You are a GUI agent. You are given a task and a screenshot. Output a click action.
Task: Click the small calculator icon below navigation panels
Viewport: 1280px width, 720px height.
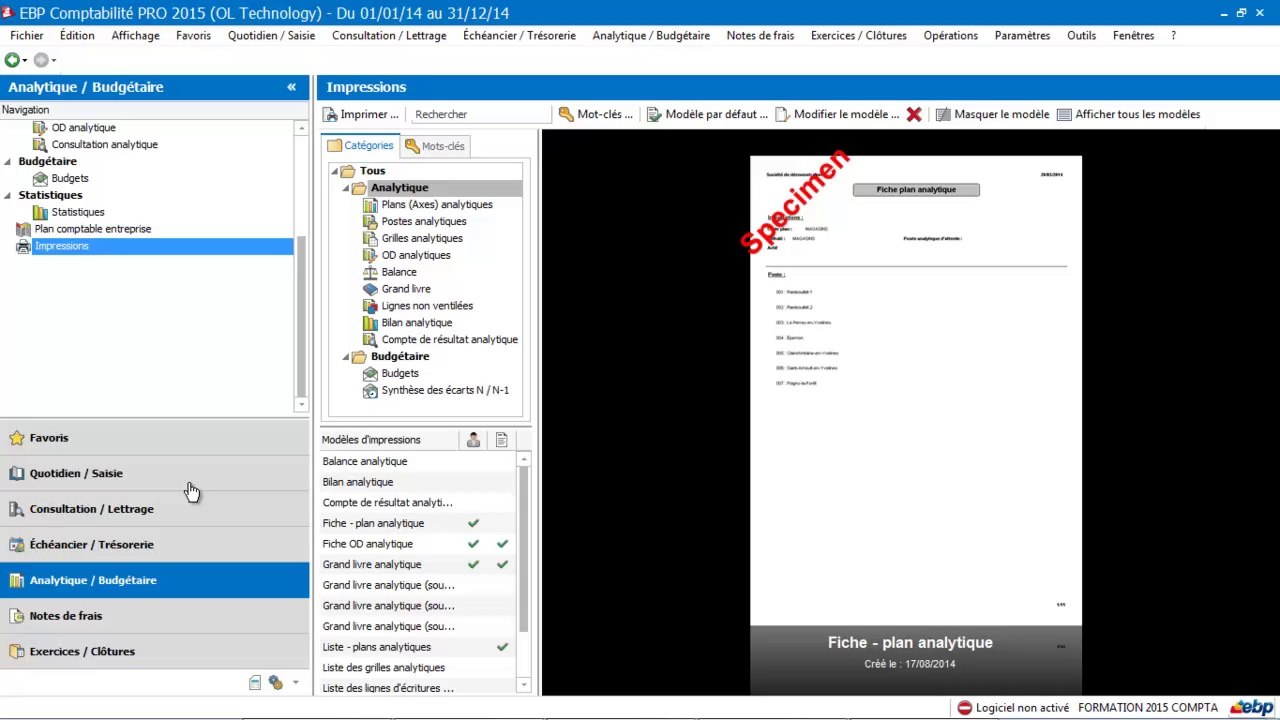255,683
